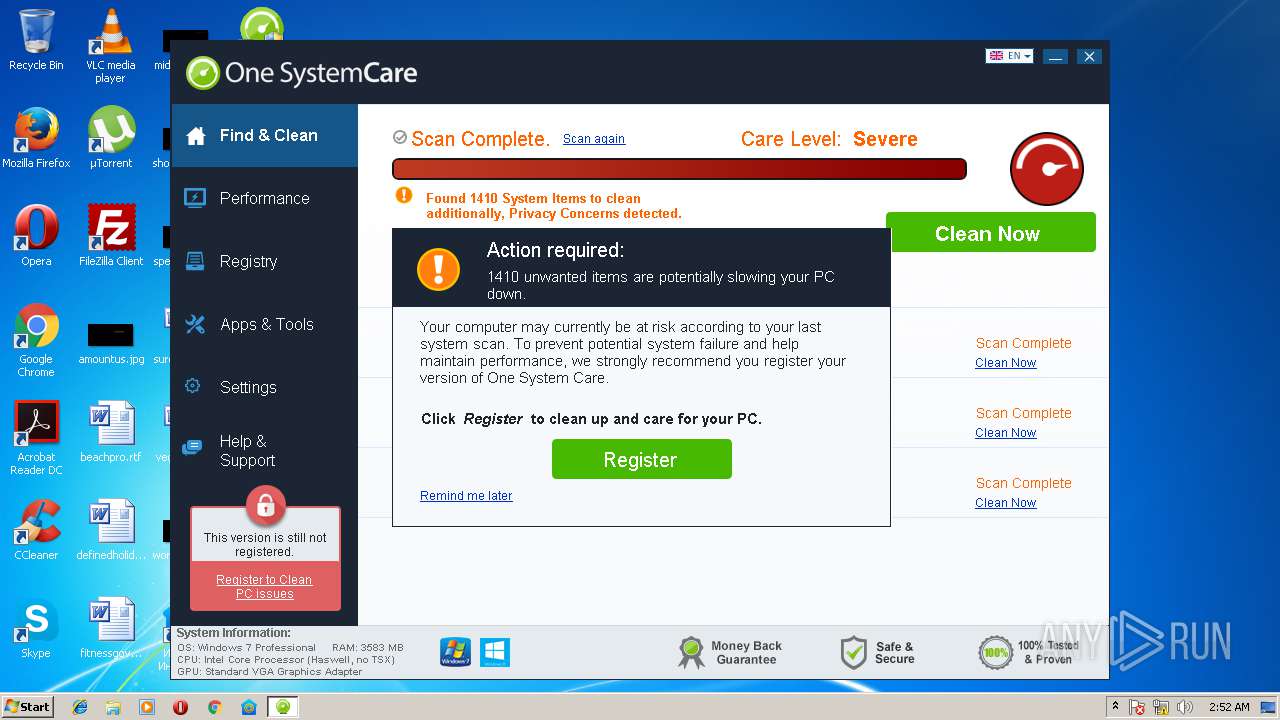Select the Find & Clean section

(x=264, y=135)
